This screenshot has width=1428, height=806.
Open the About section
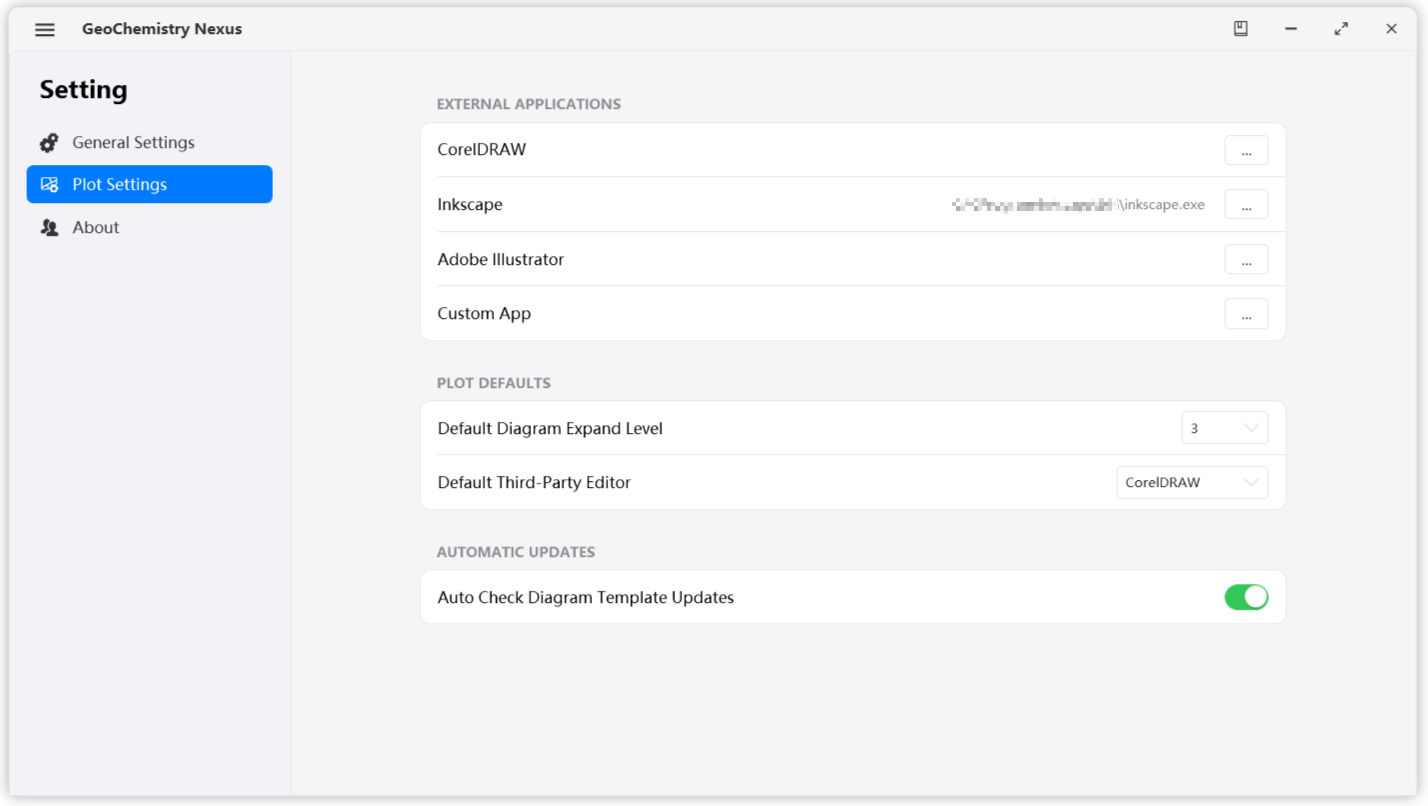click(95, 227)
